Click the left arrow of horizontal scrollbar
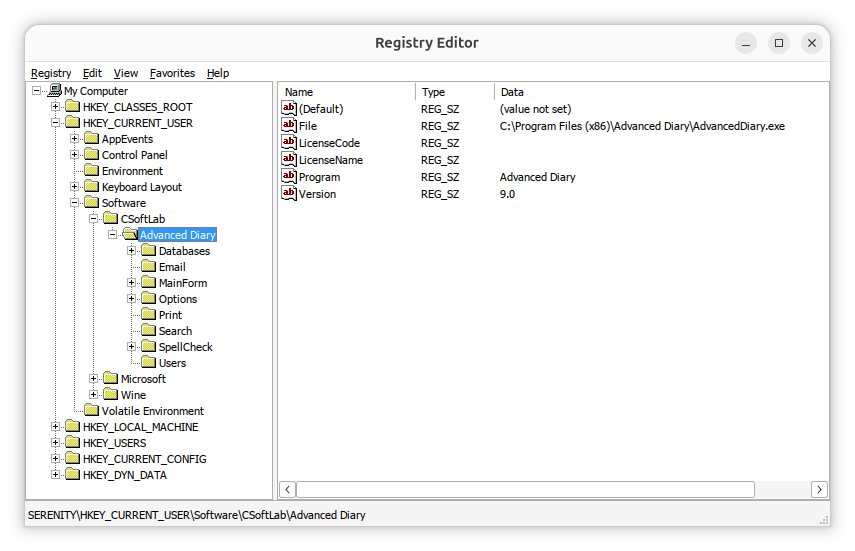Image resolution: width=855 pixels, height=551 pixels. [x=288, y=489]
